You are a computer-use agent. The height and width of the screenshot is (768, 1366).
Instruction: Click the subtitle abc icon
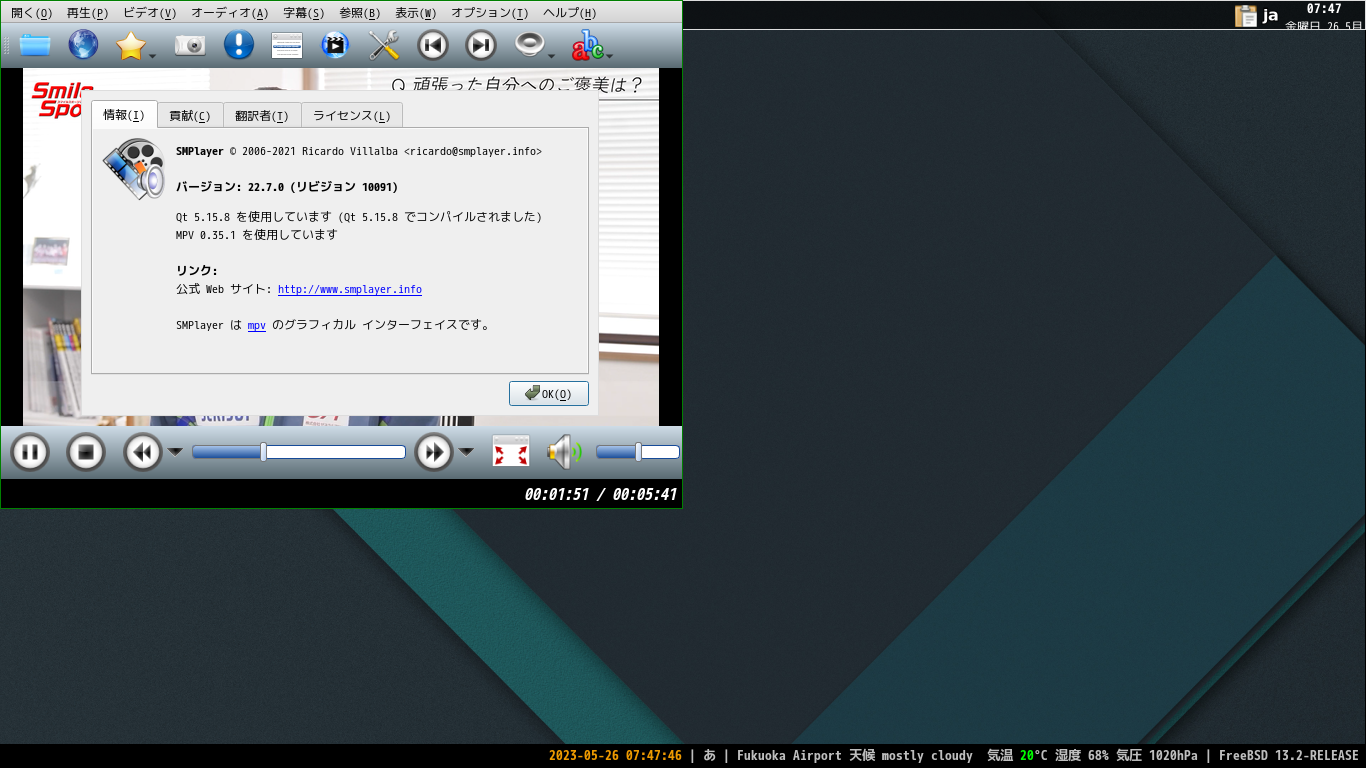tap(587, 45)
